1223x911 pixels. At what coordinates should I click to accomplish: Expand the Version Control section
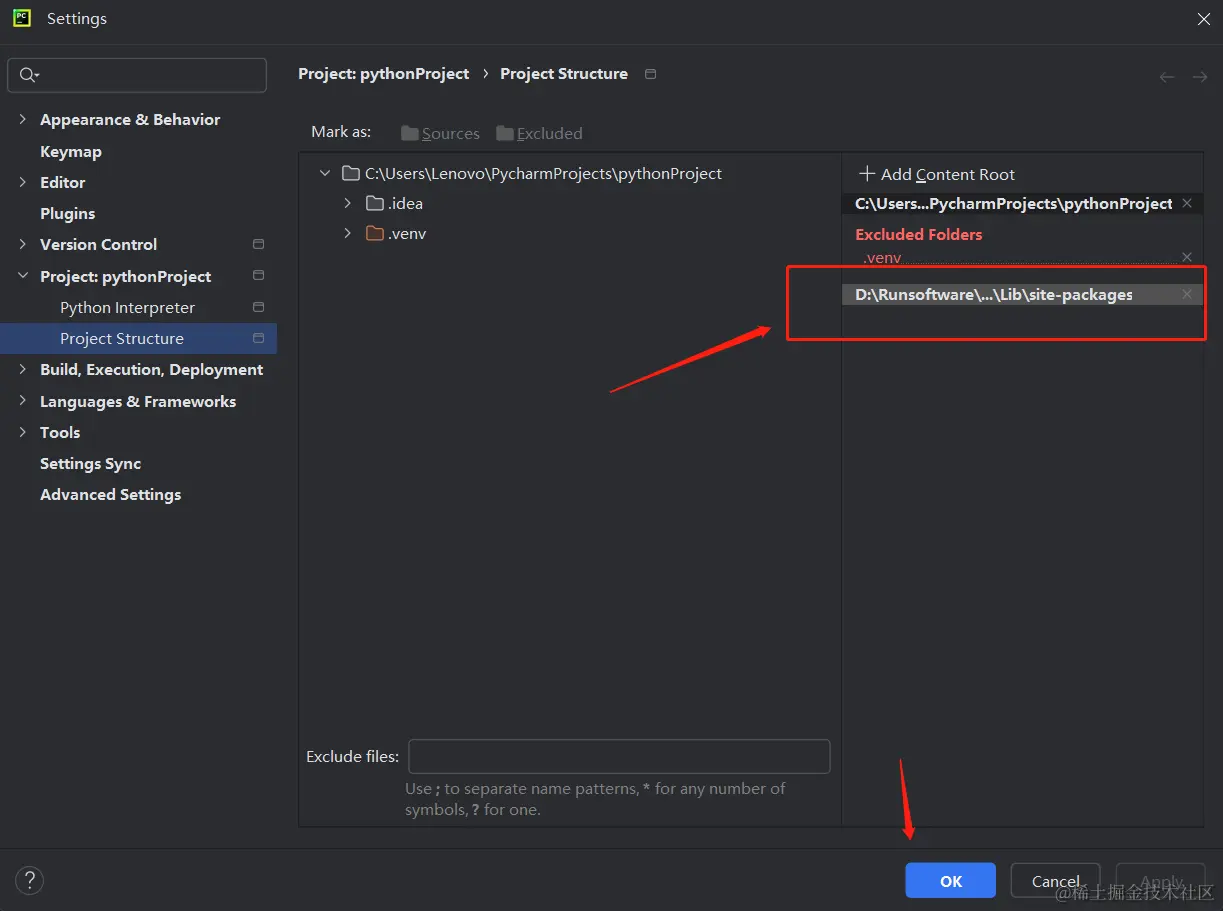coord(22,244)
